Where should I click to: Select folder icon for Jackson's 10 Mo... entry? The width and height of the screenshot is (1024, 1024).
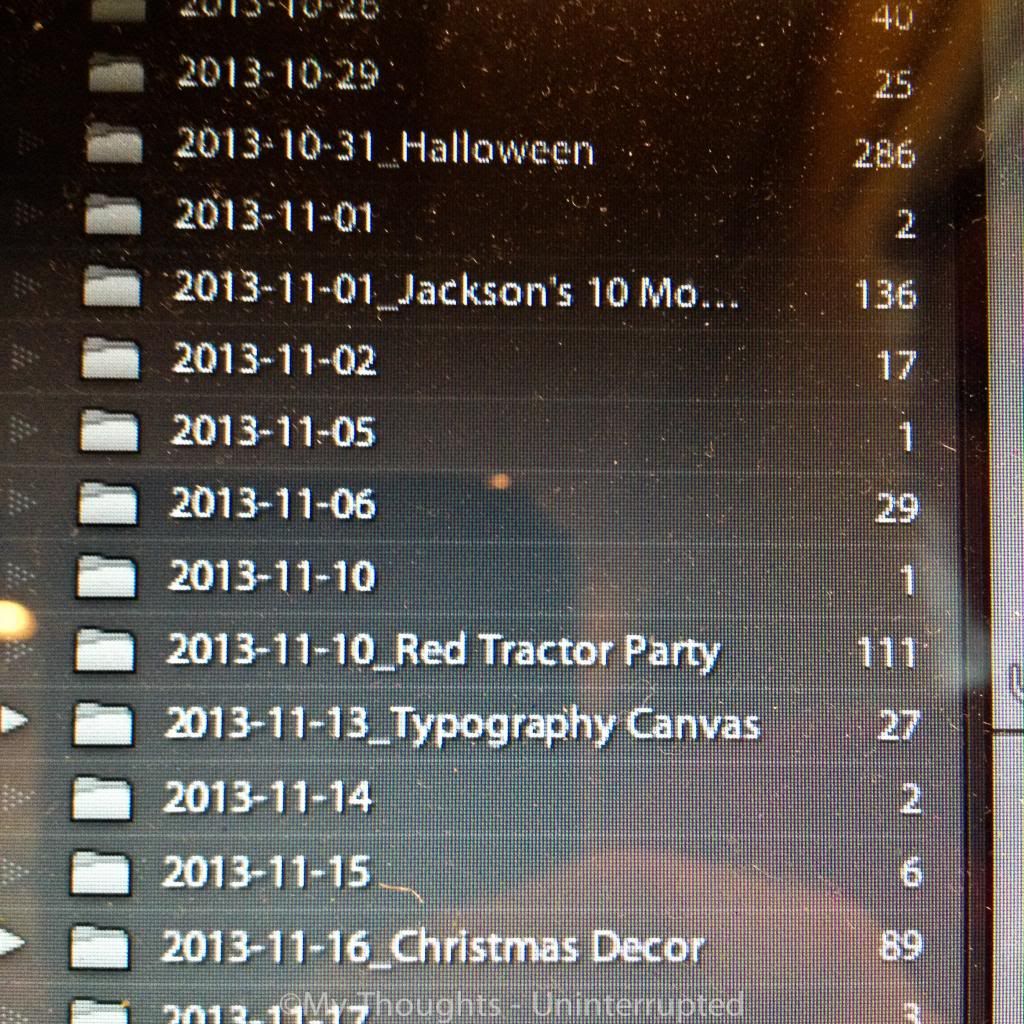point(112,287)
